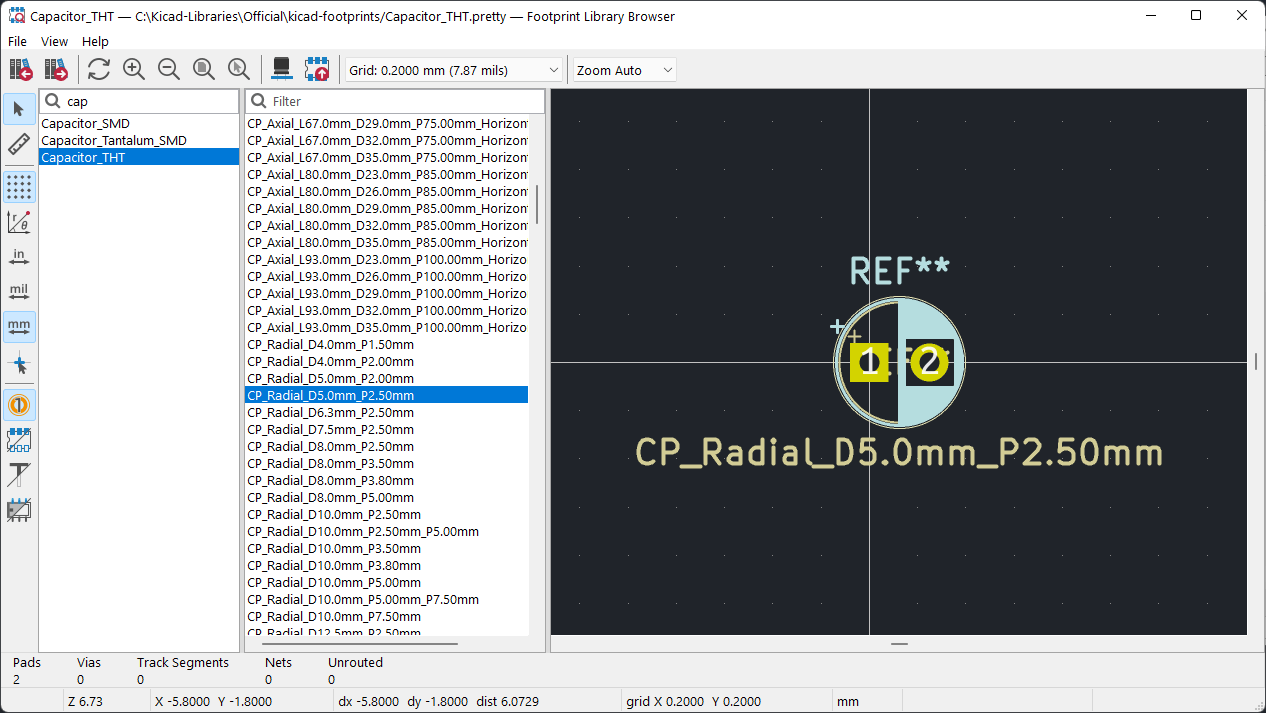
Task: Click the Z 6.73 zoom status entry
Action: click(87, 702)
